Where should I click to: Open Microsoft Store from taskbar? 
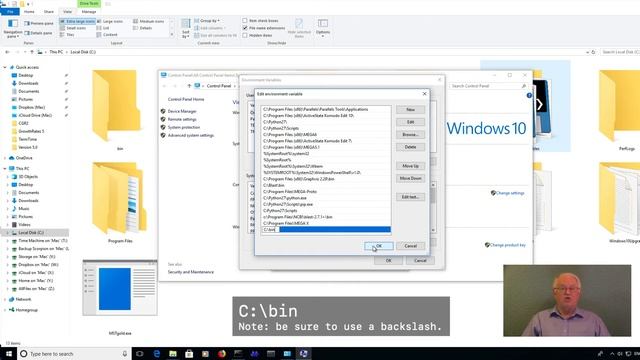[x=189, y=353]
